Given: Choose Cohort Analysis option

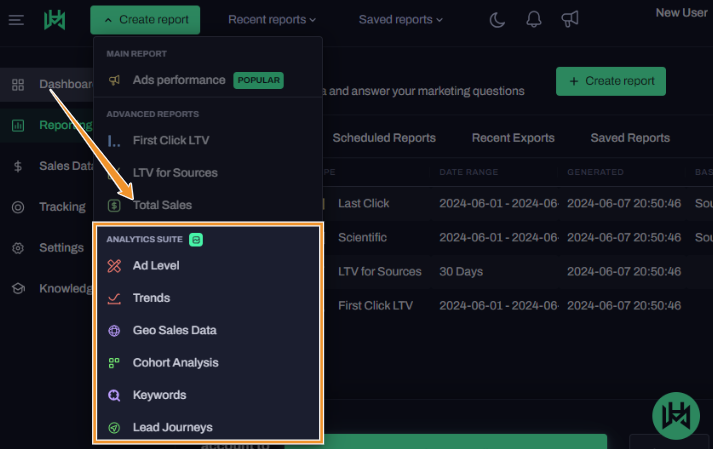Looking at the screenshot, I should pyautogui.click(x=175, y=363).
